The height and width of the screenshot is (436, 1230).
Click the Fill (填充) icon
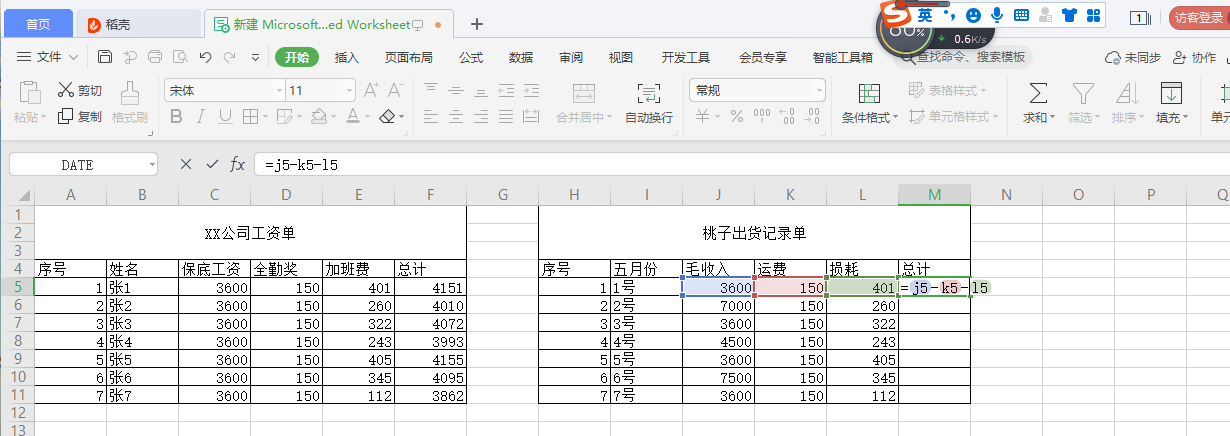click(x=1170, y=94)
